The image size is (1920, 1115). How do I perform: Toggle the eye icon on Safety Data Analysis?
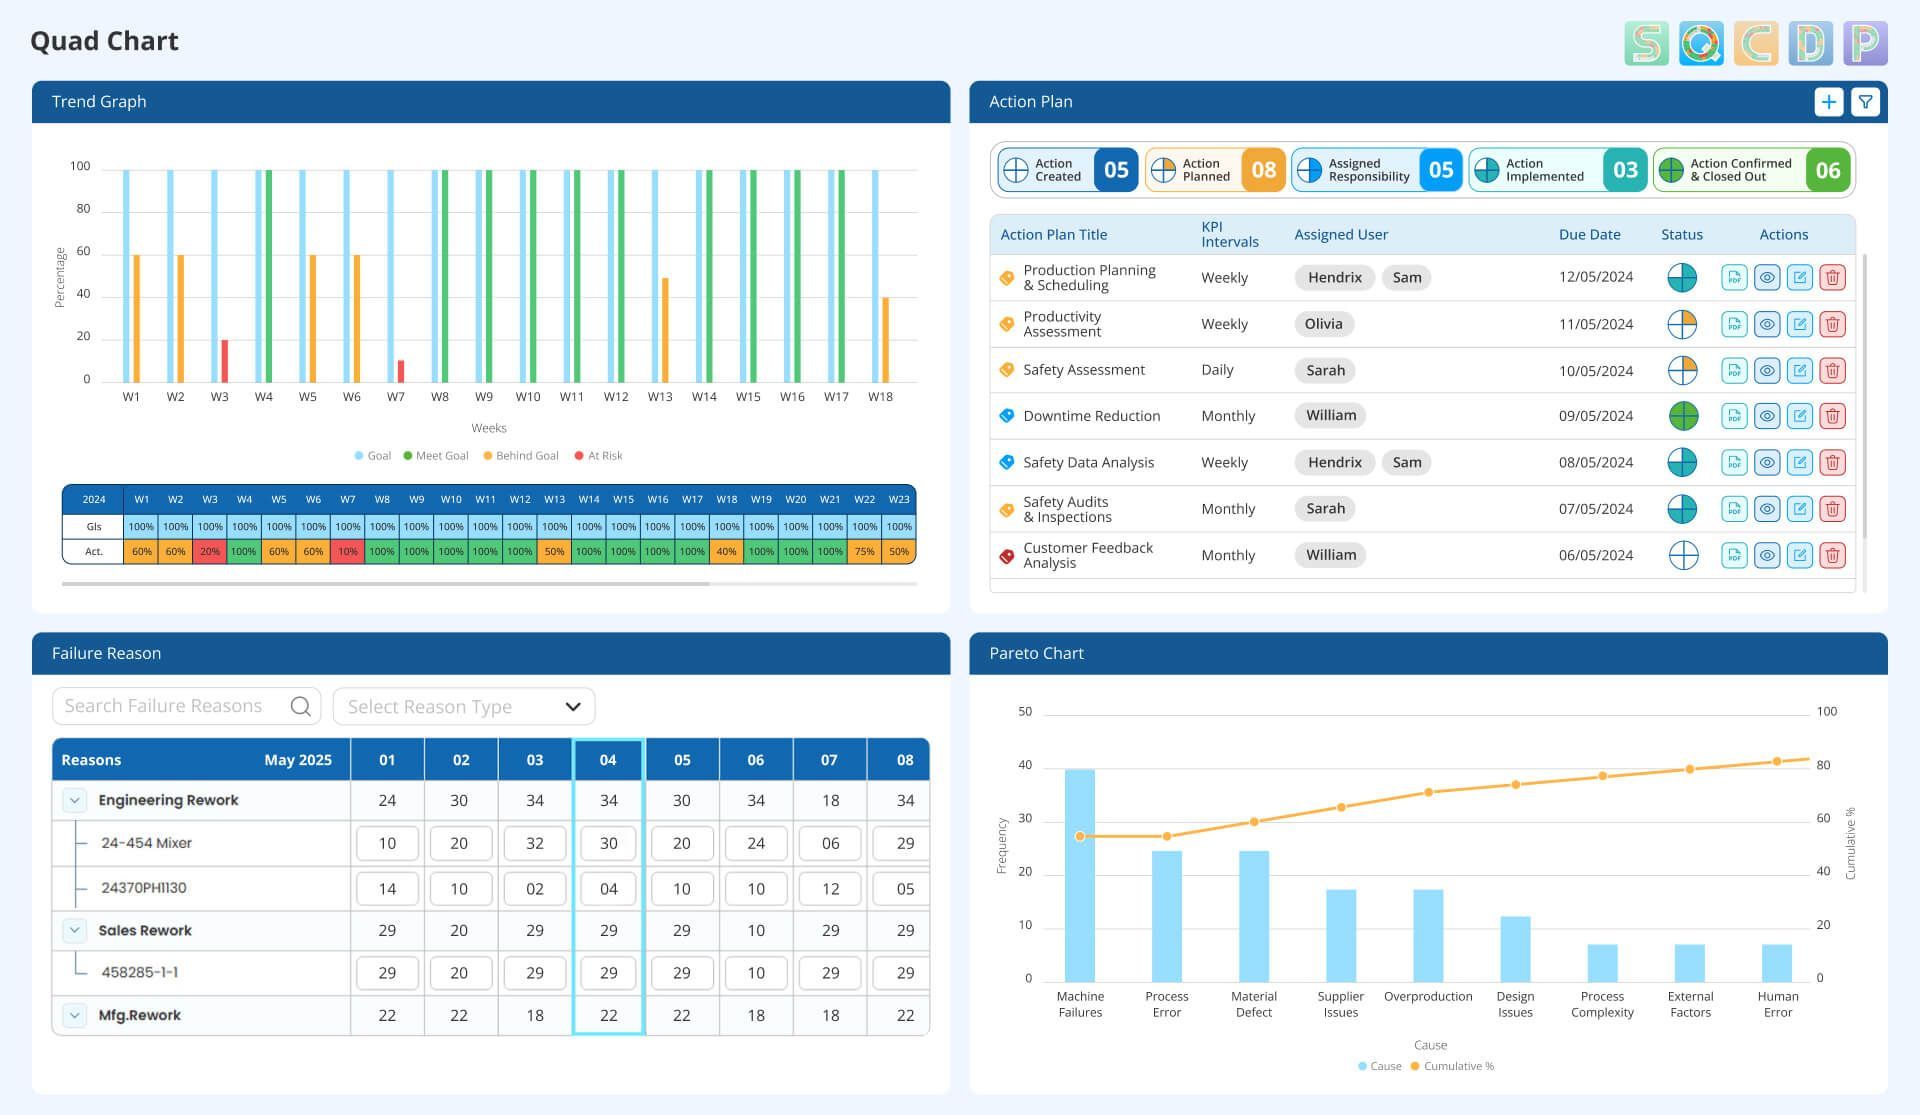point(1766,462)
